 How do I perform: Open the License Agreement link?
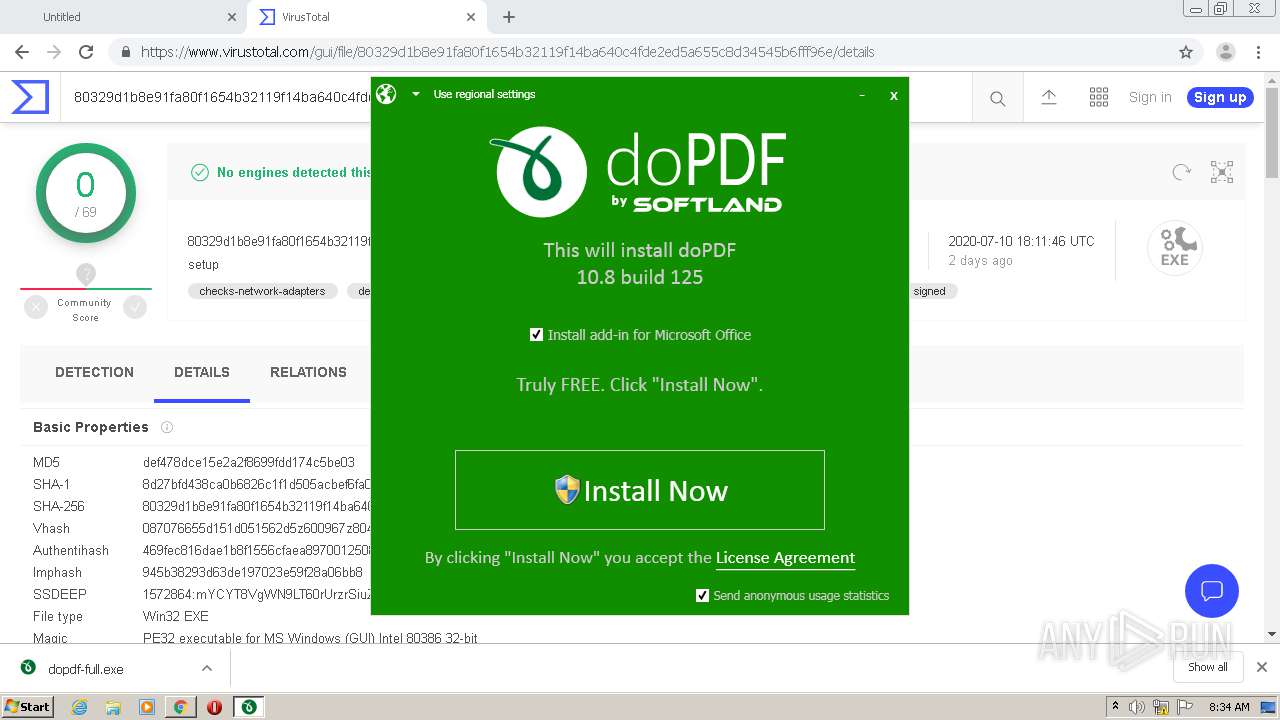click(x=785, y=558)
